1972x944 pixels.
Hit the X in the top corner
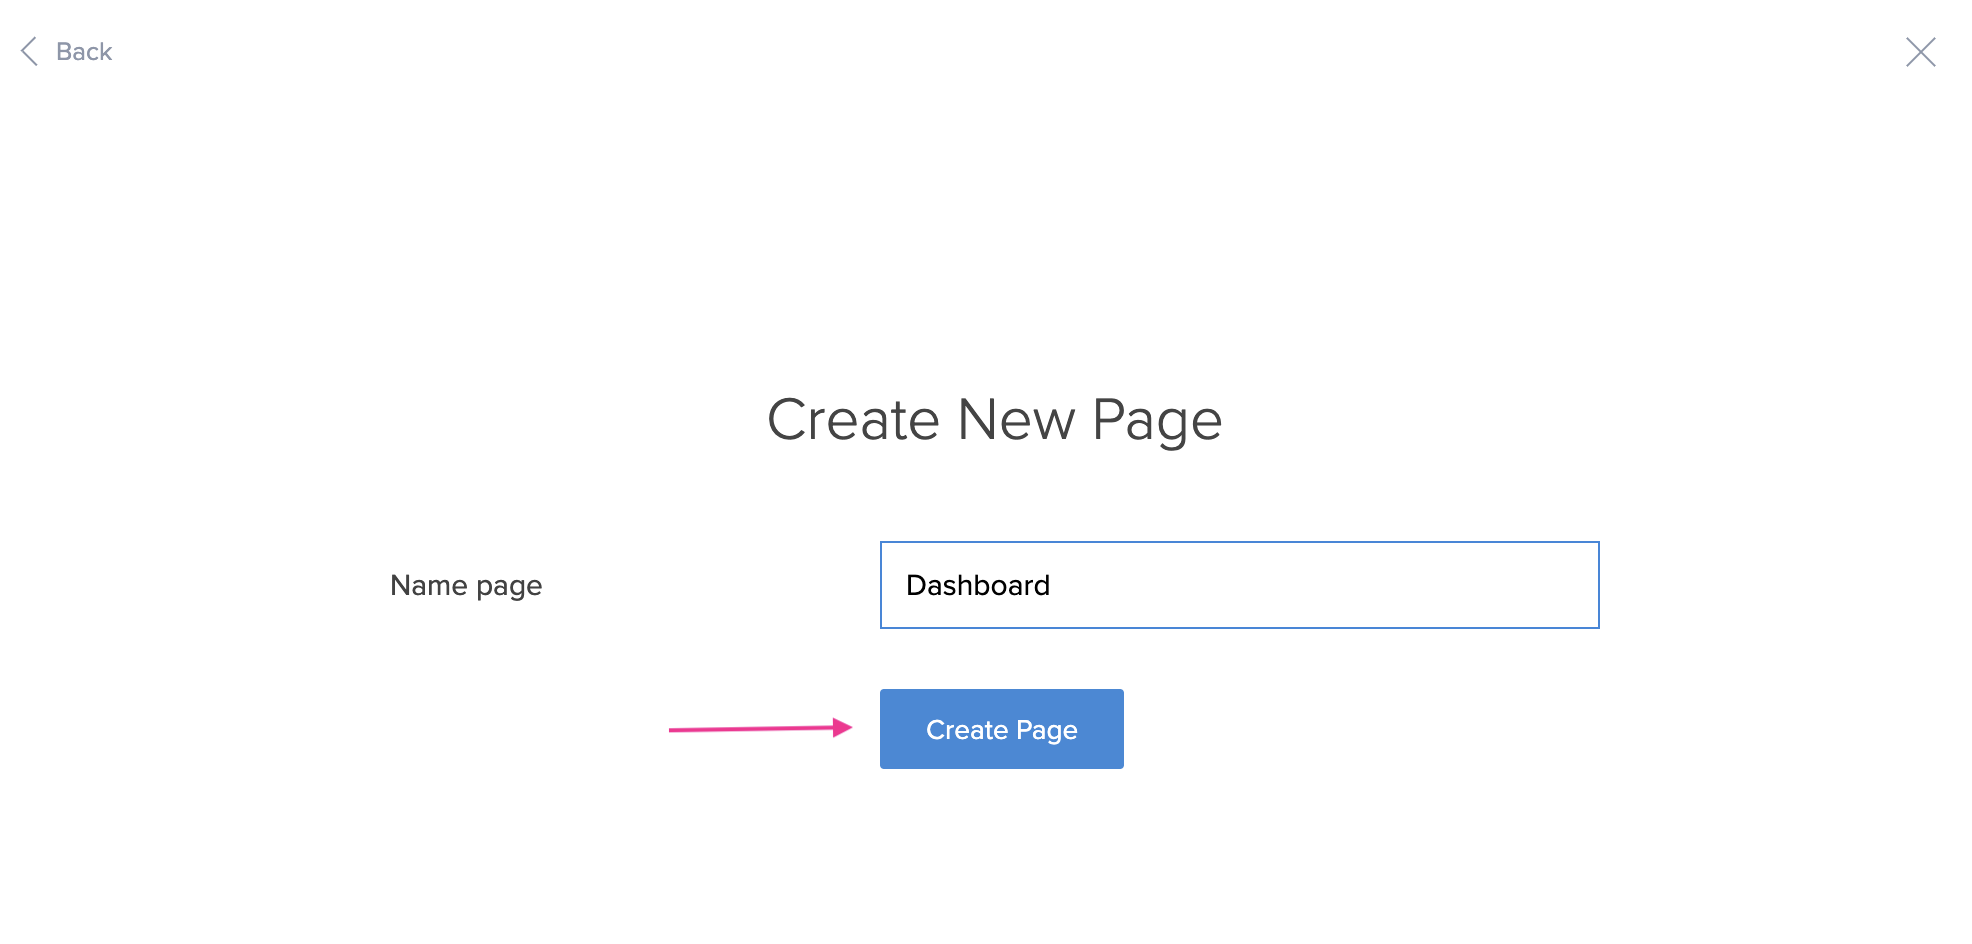[x=1920, y=52]
